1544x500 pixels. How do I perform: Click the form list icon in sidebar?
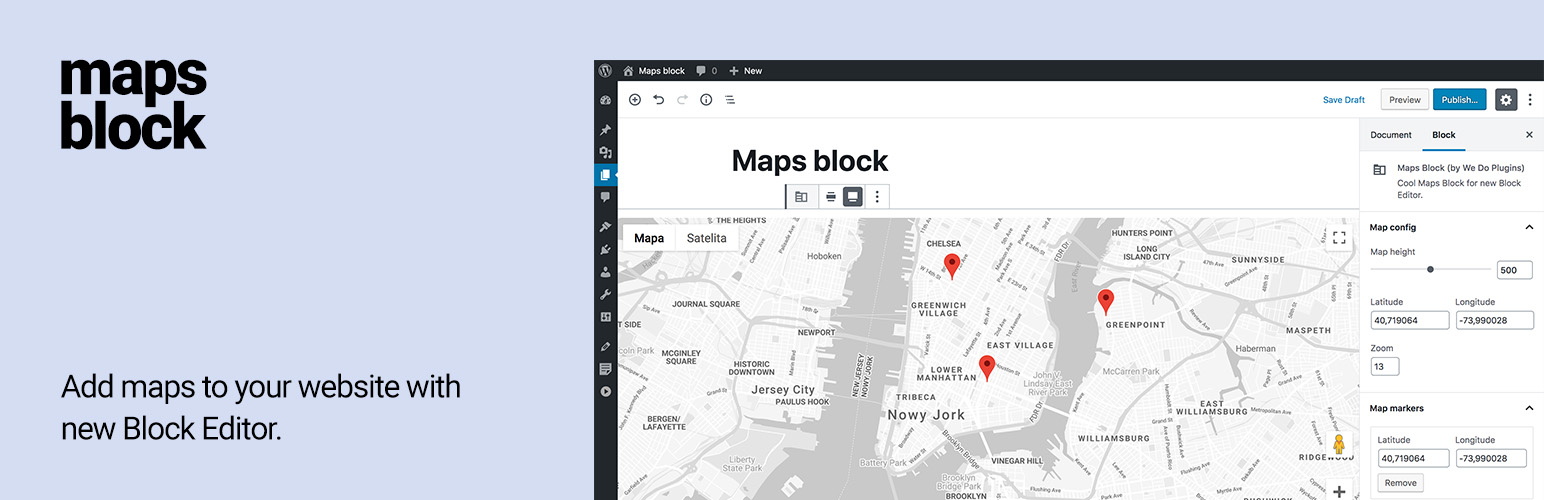click(605, 369)
